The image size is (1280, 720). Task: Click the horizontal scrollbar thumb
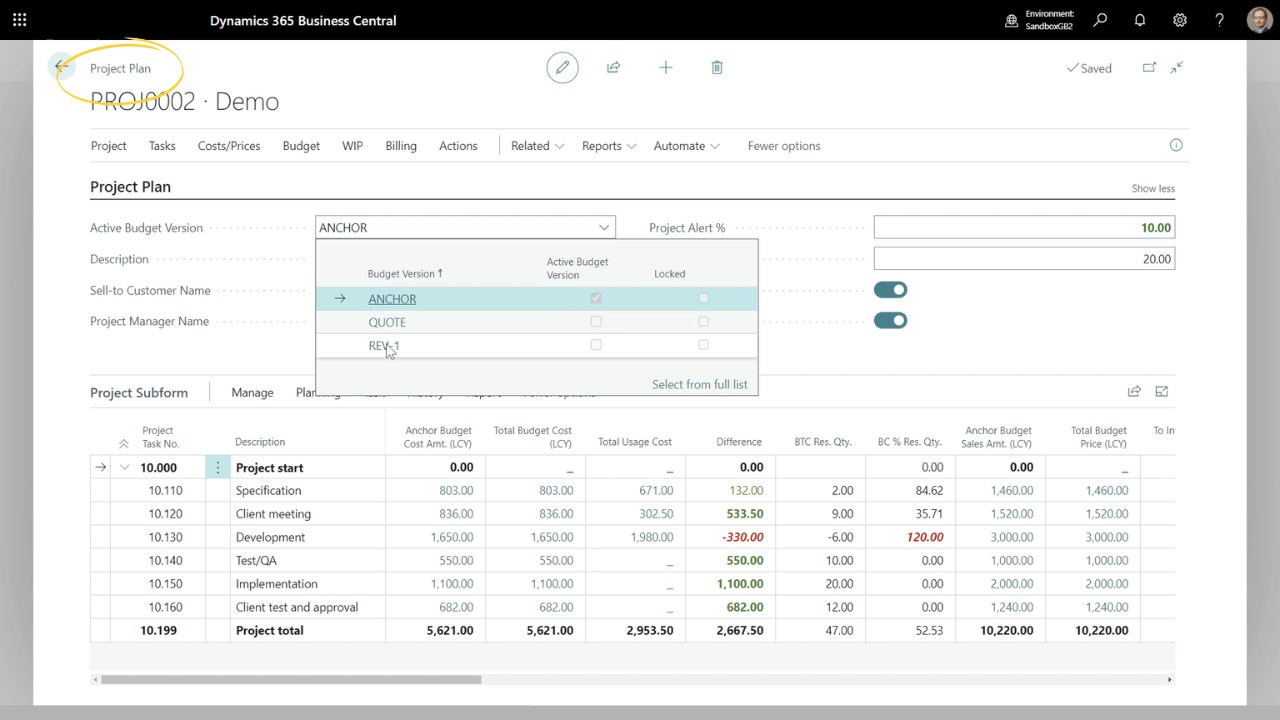point(291,680)
